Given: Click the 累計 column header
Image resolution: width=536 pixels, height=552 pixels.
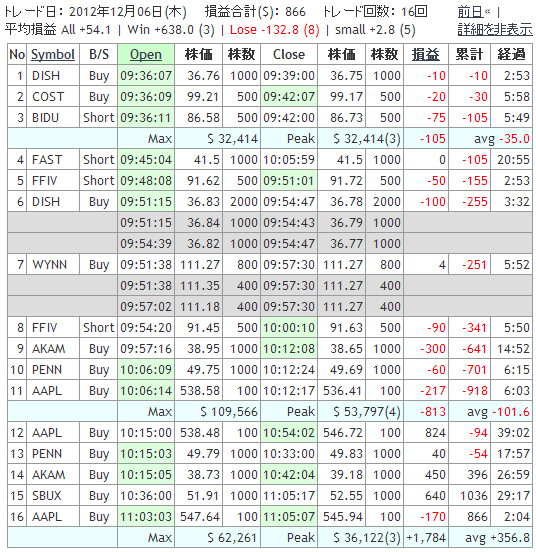Looking at the screenshot, I should 469,55.
